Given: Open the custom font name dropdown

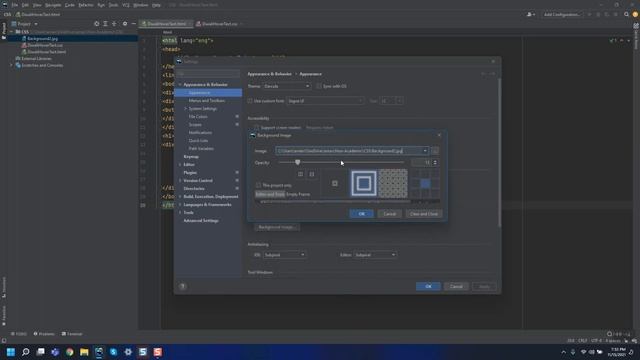Looking at the screenshot, I should [325, 101].
